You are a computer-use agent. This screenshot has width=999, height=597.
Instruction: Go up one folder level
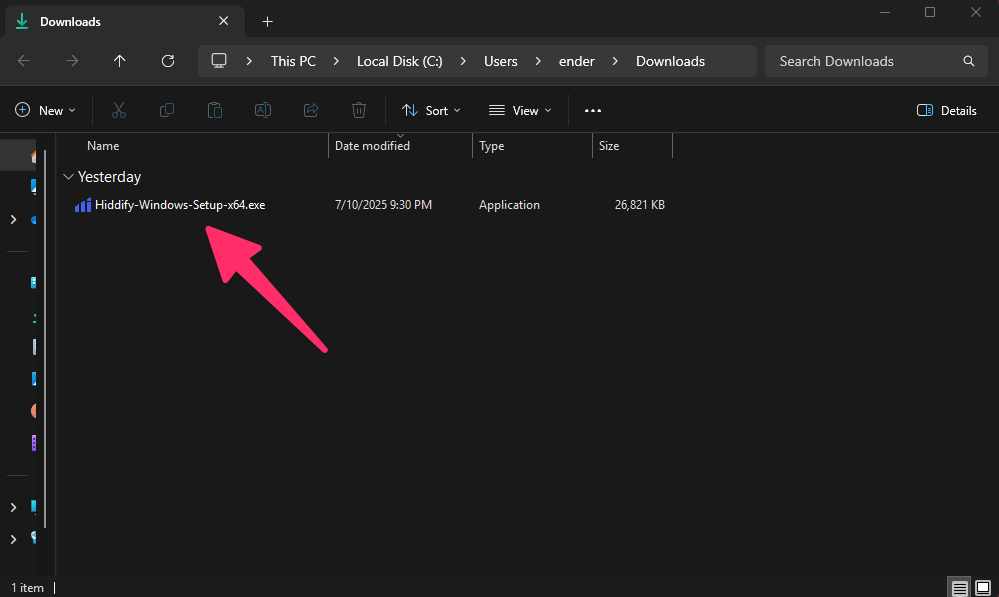[120, 61]
